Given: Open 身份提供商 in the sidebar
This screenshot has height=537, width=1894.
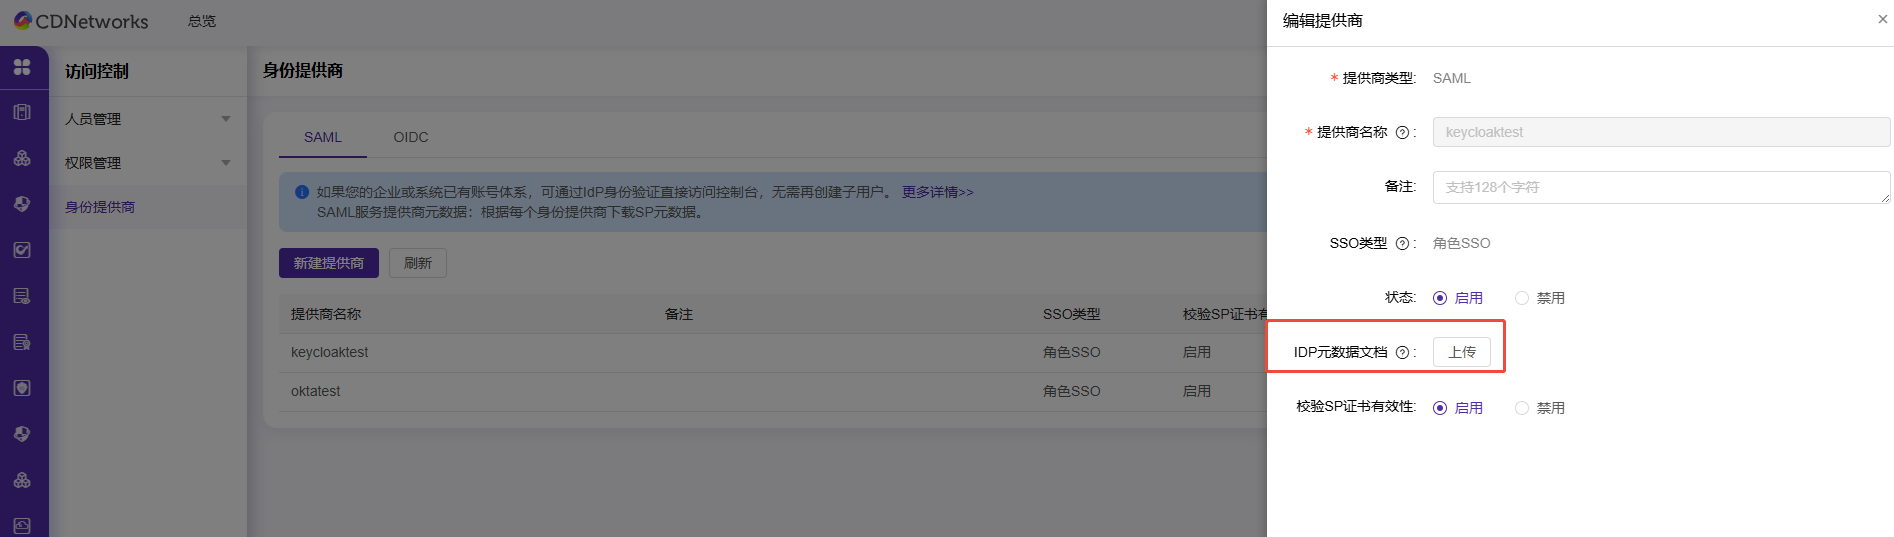Looking at the screenshot, I should [148, 207].
